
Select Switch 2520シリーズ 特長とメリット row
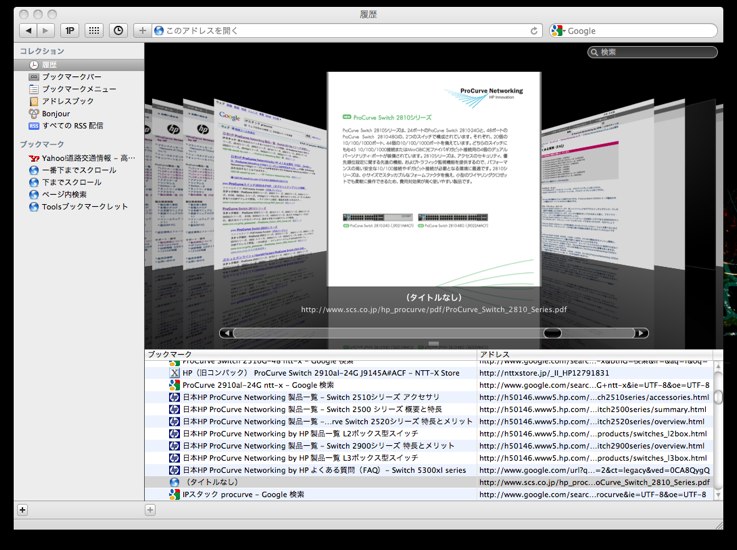(429, 422)
